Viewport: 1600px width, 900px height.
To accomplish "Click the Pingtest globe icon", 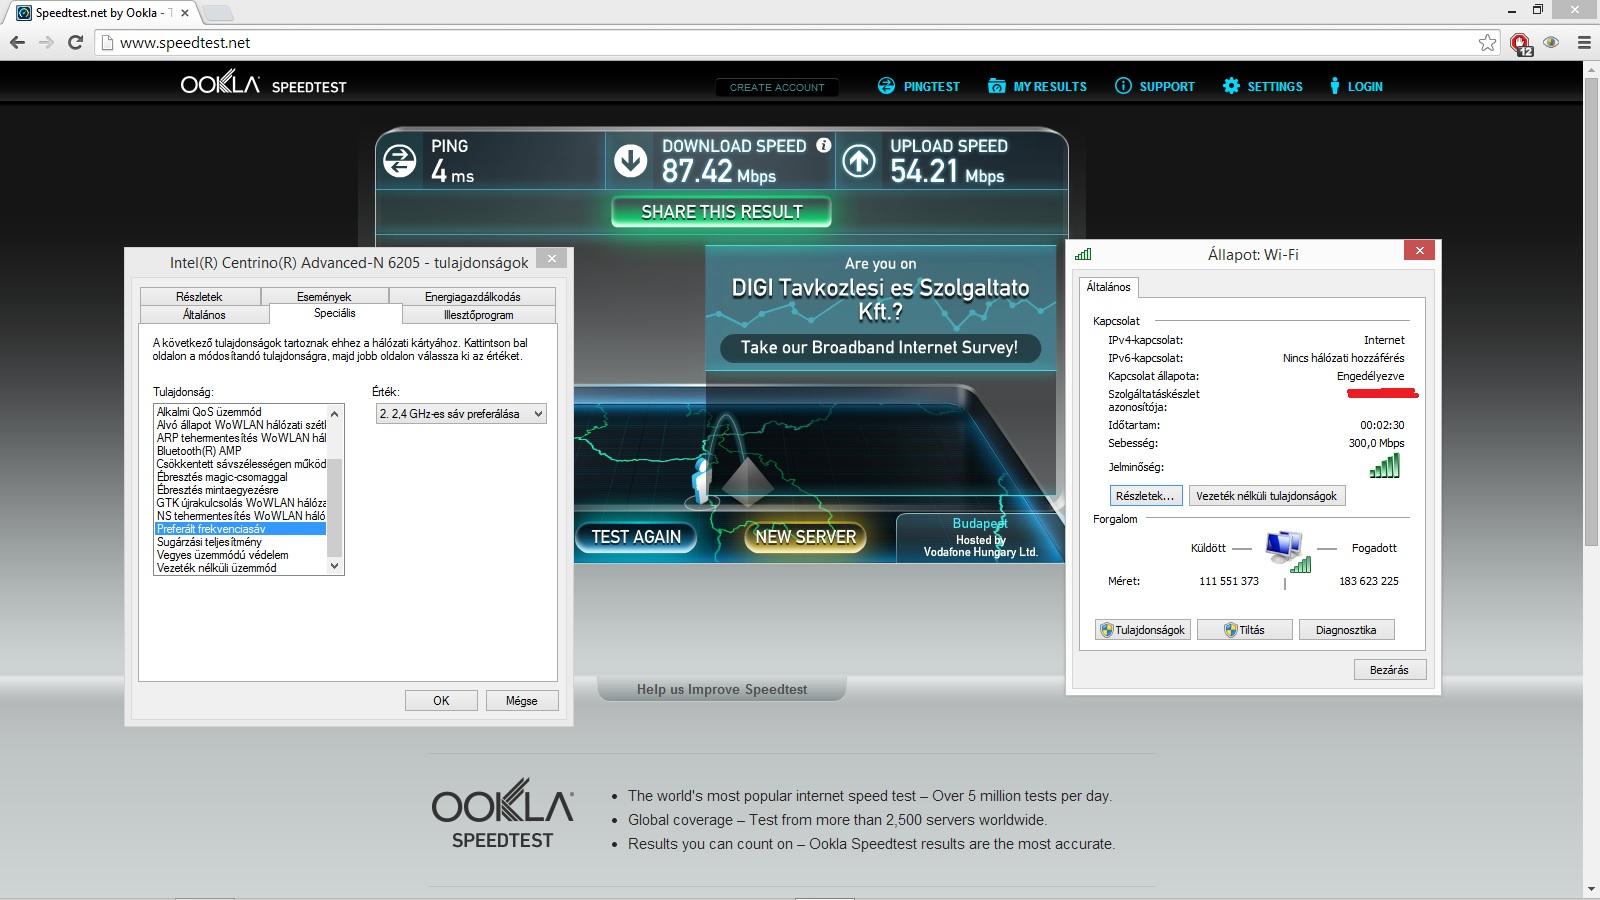I will (886, 86).
